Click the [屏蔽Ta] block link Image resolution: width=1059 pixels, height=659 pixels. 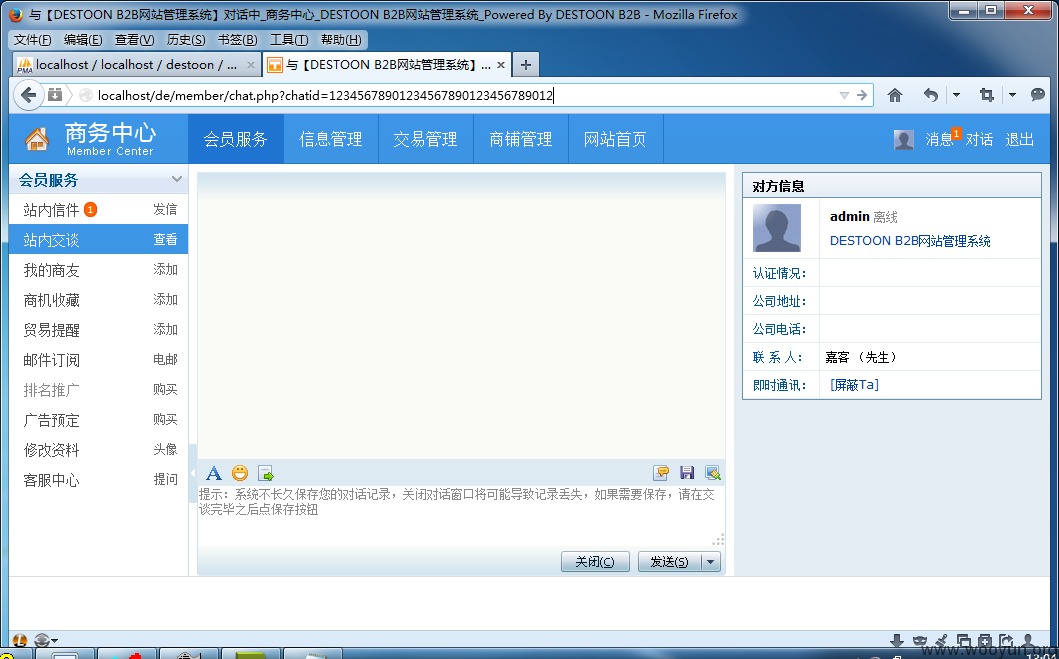(854, 385)
